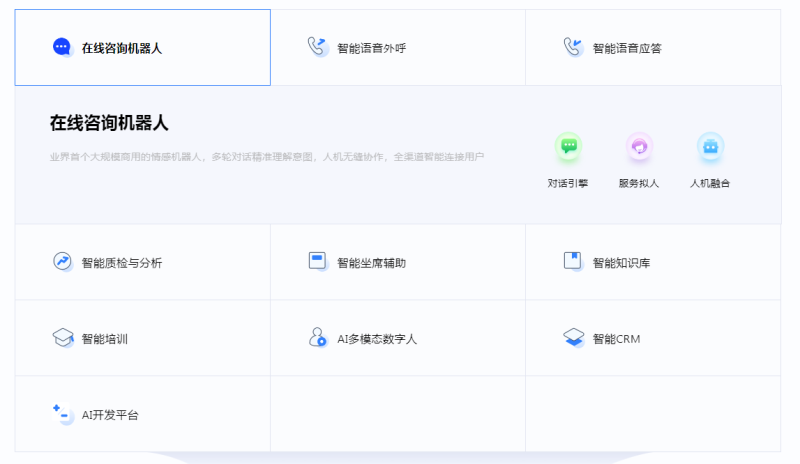
Task: Open the 对话引擎 text link
Action: coord(568,184)
